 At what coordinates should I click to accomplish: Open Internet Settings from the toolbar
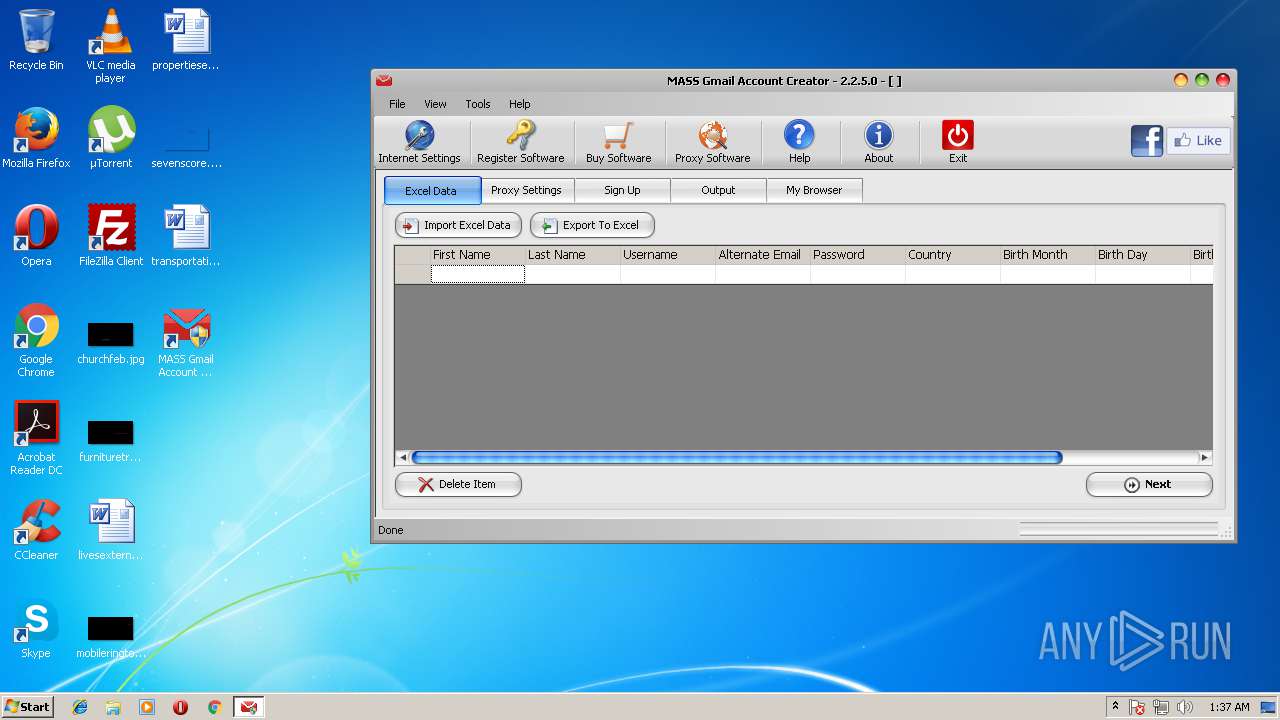[419, 142]
